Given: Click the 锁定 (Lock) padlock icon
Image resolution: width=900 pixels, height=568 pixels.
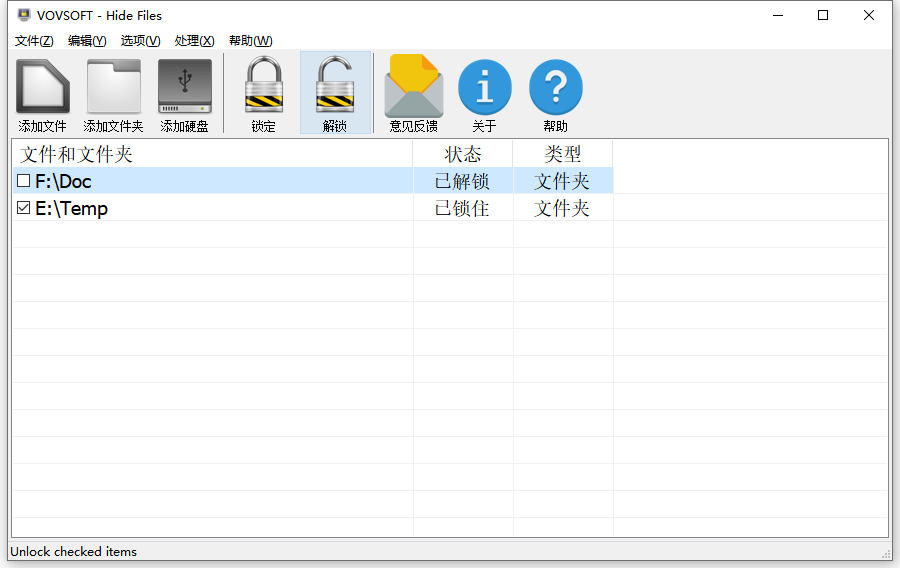Looking at the screenshot, I should click(264, 84).
